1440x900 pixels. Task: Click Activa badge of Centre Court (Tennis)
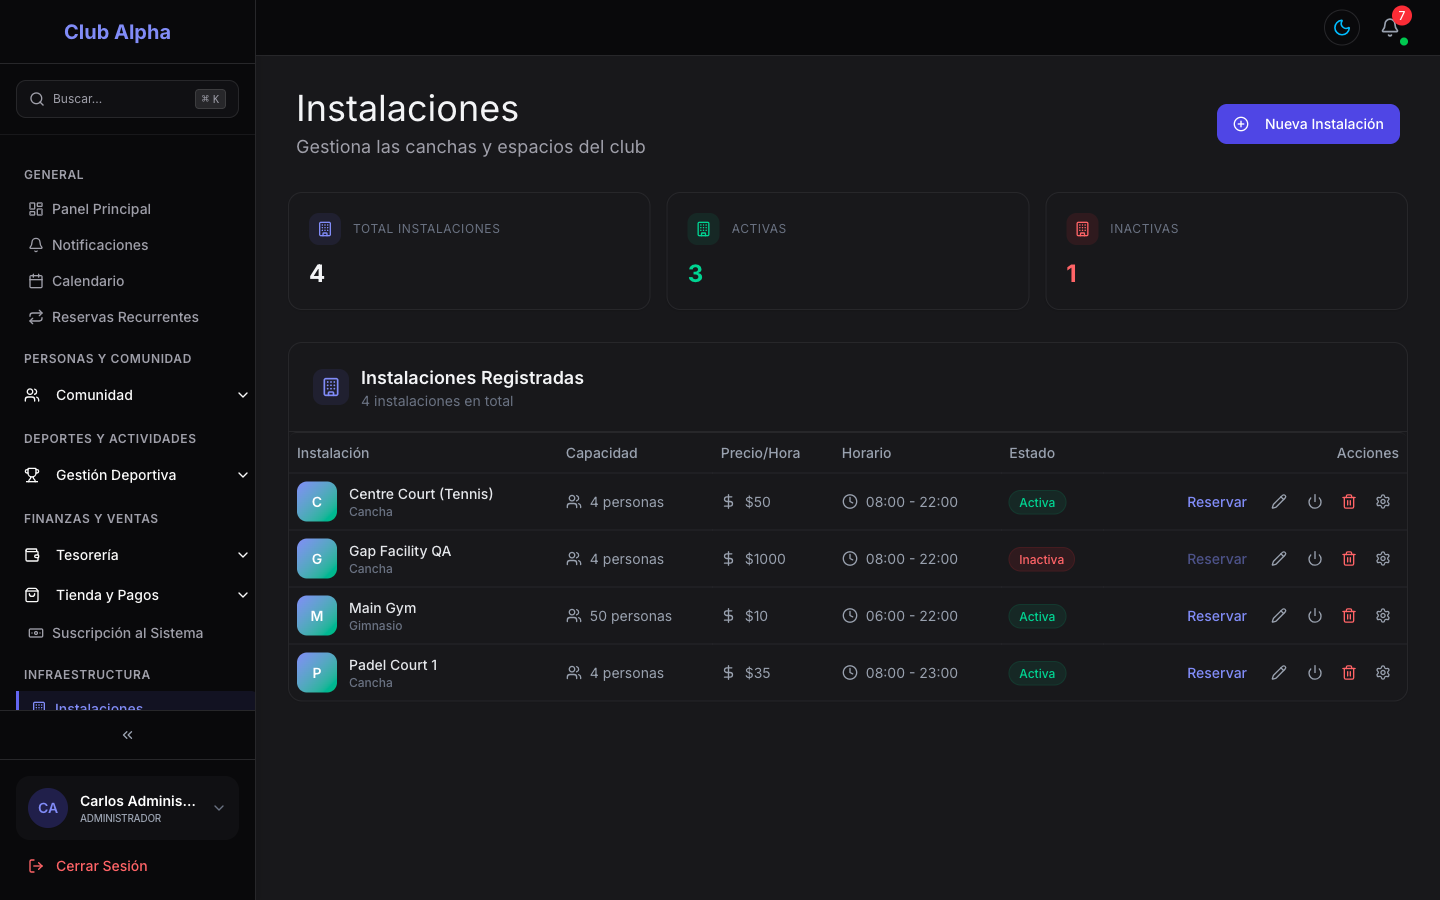(x=1037, y=502)
